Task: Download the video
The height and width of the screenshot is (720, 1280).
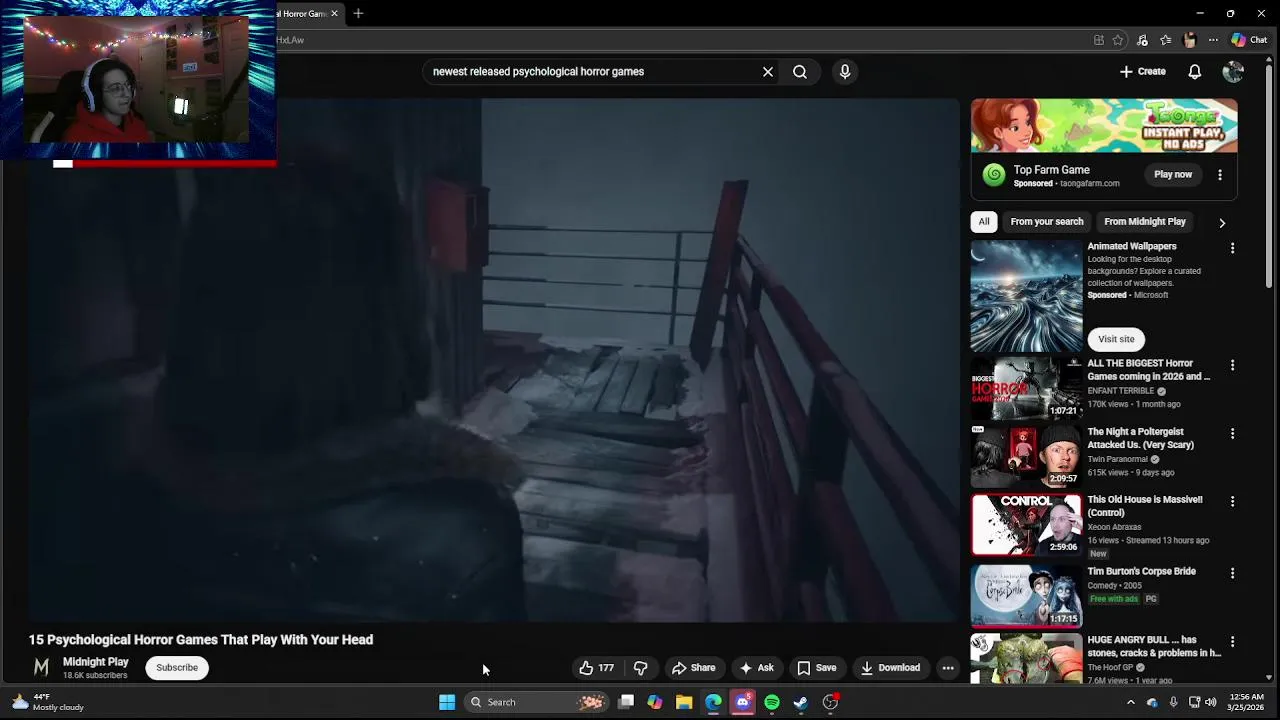Action: [x=890, y=668]
